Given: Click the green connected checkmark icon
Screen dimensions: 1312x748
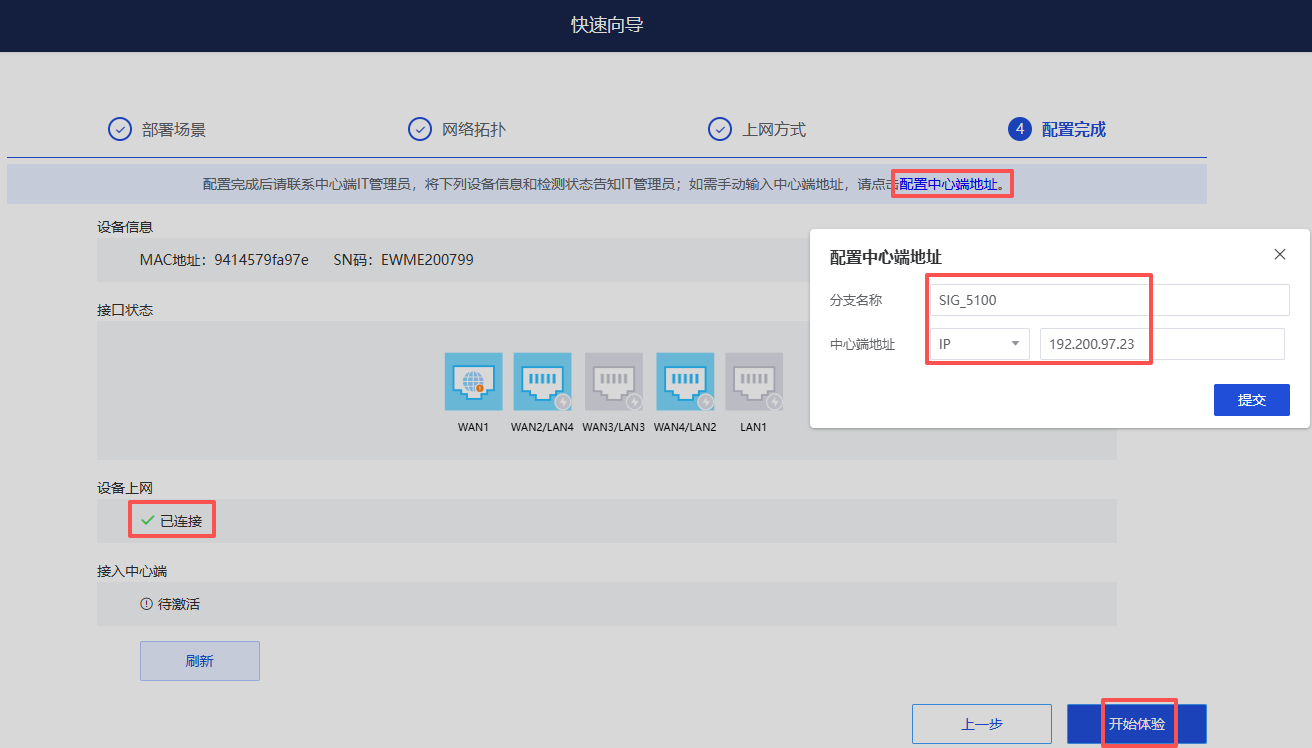Looking at the screenshot, I should coord(147,520).
